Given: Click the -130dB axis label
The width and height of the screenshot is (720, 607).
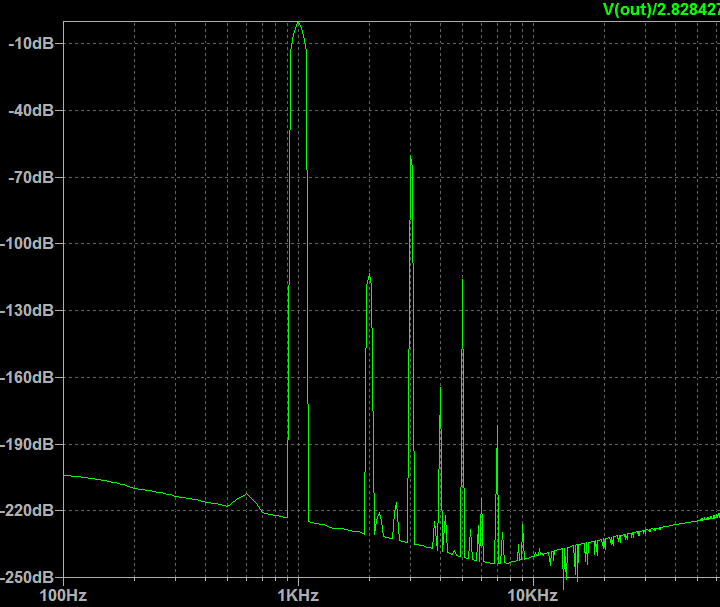Looking at the screenshot, I should pyautogui.click(x=27, y=311).
